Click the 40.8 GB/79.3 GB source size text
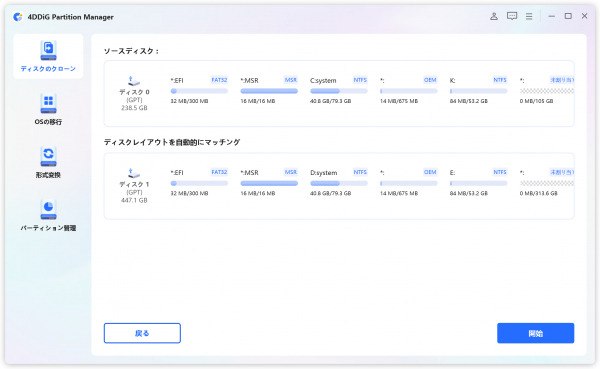 [x=331, y=101]
